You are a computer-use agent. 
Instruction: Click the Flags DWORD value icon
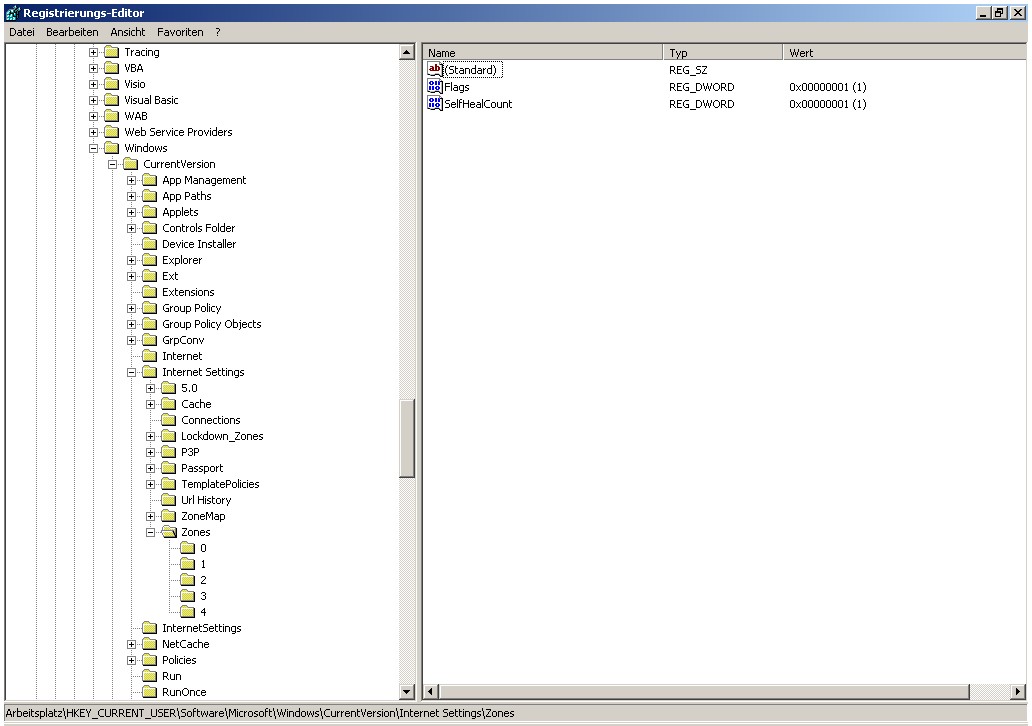pos(435,87)
